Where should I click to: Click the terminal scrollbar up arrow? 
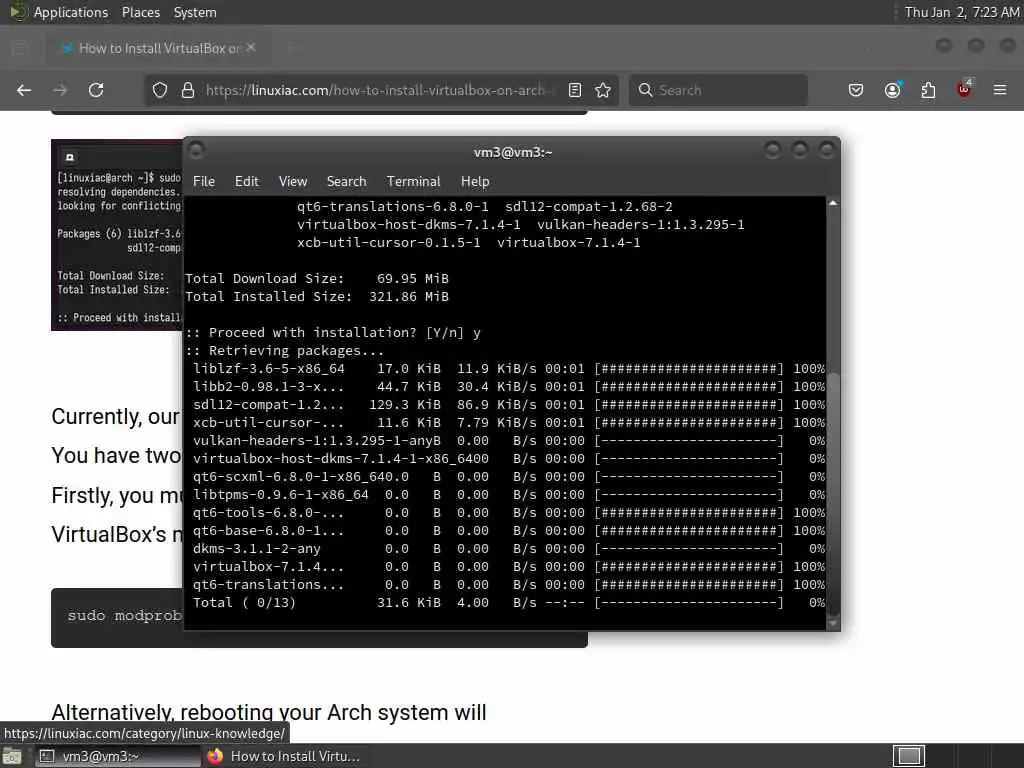click(x=833, y=204)
